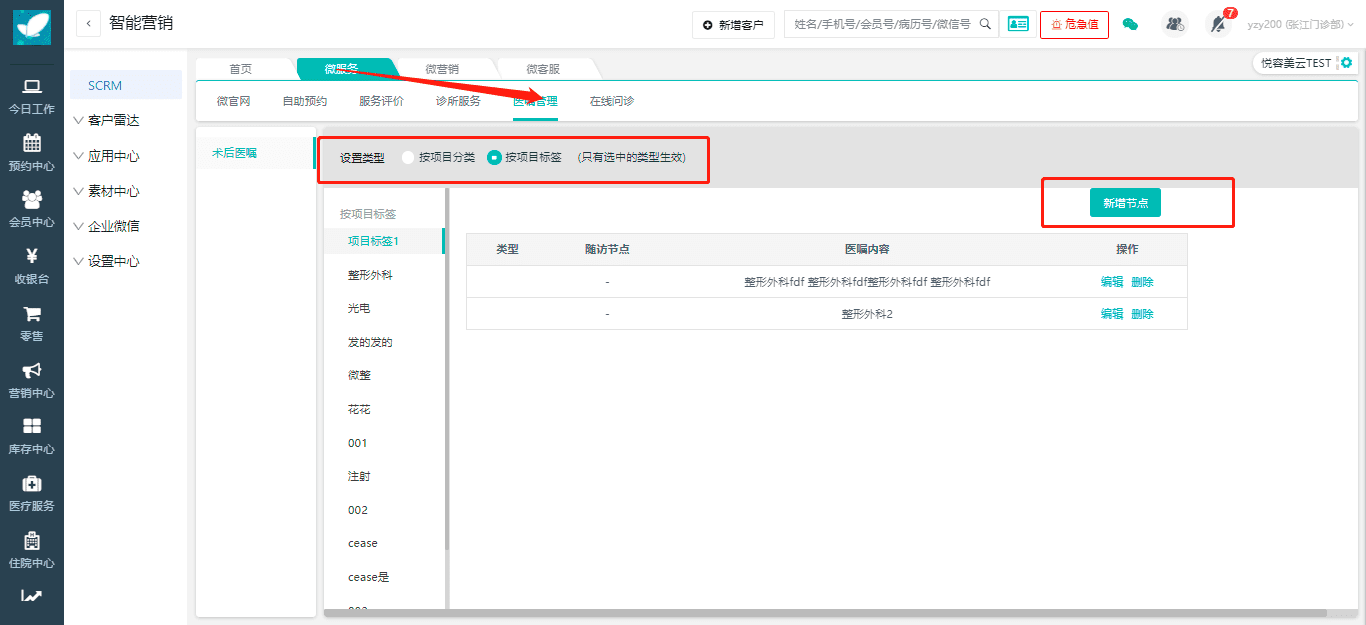1366x625 pixels.
Task: Expand the 素材中心 menu group
Action: pos(108,191)
